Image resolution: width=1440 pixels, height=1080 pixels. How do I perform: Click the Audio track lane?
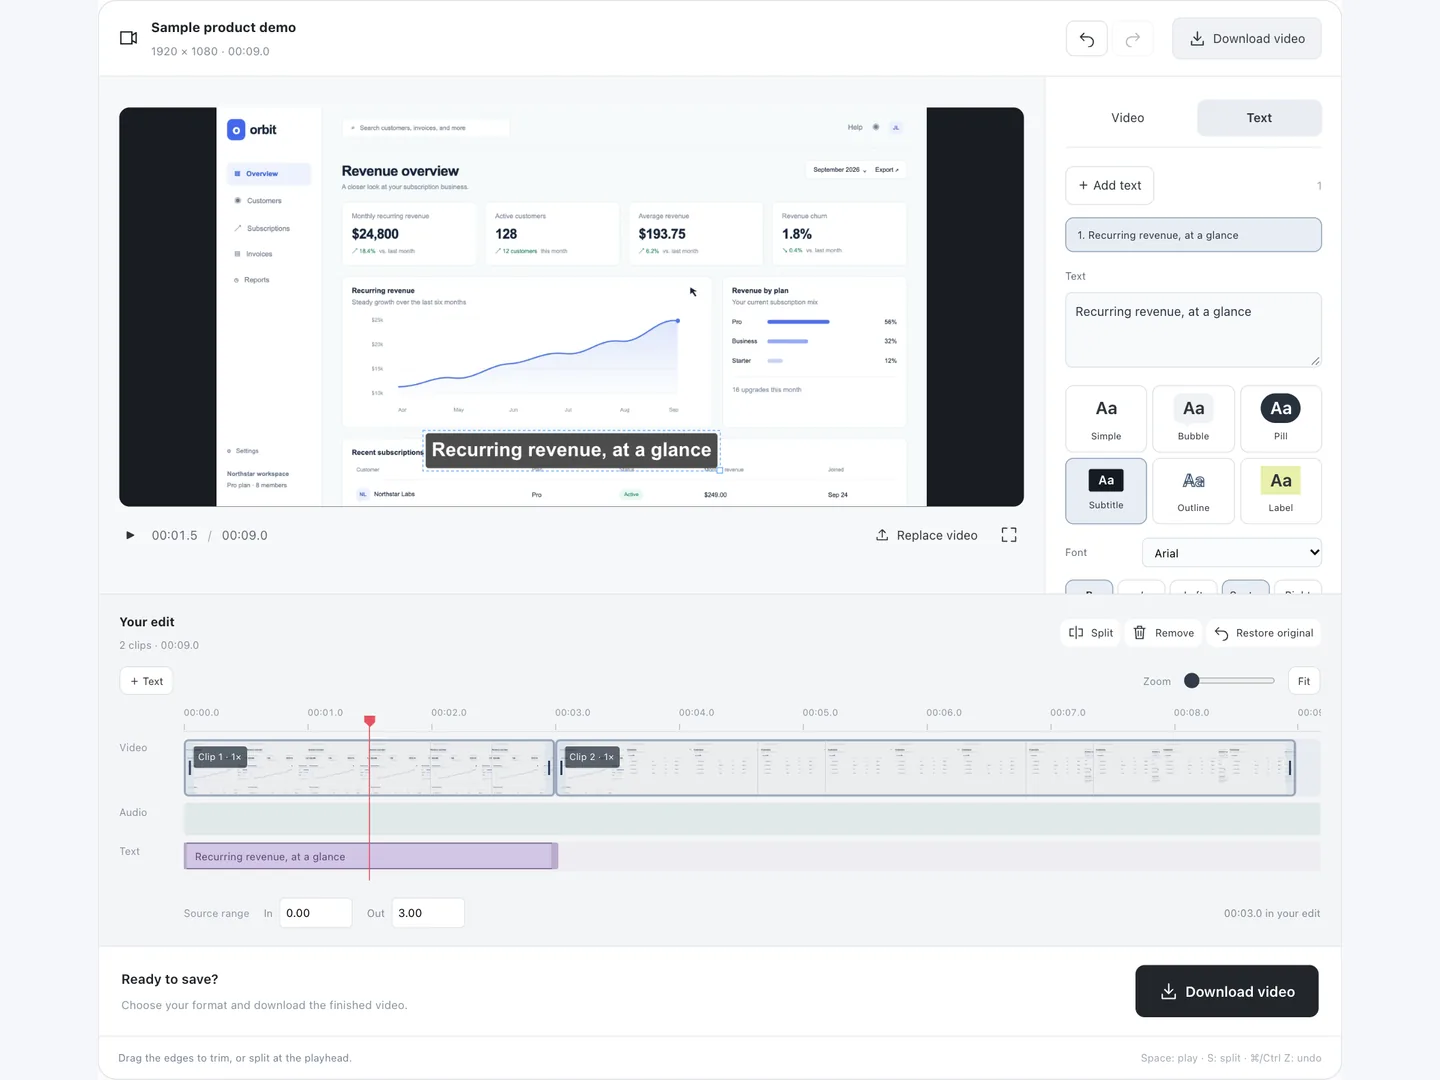point(752,819)
